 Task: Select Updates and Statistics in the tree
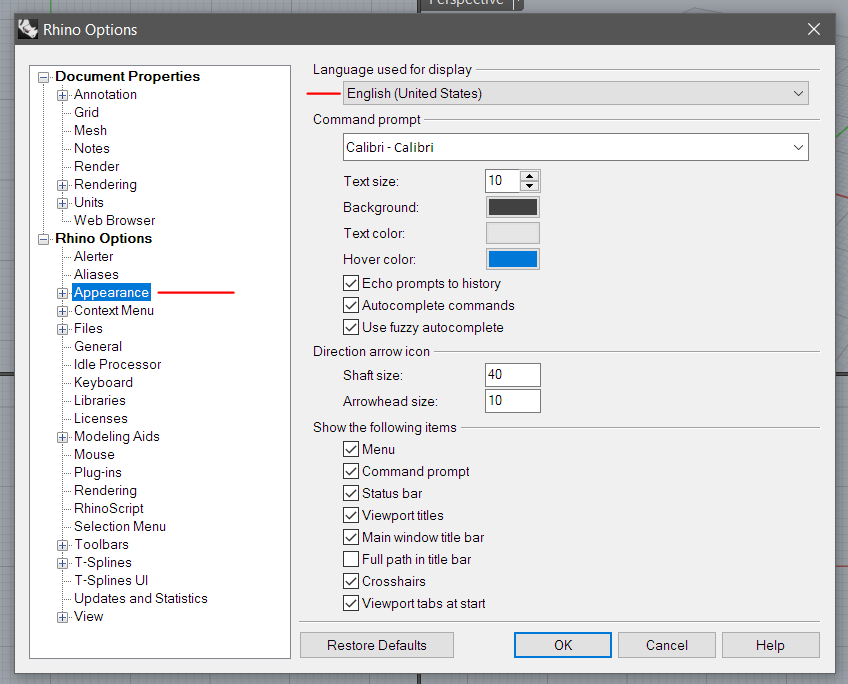pyautogui.click(x=141, y=599)
